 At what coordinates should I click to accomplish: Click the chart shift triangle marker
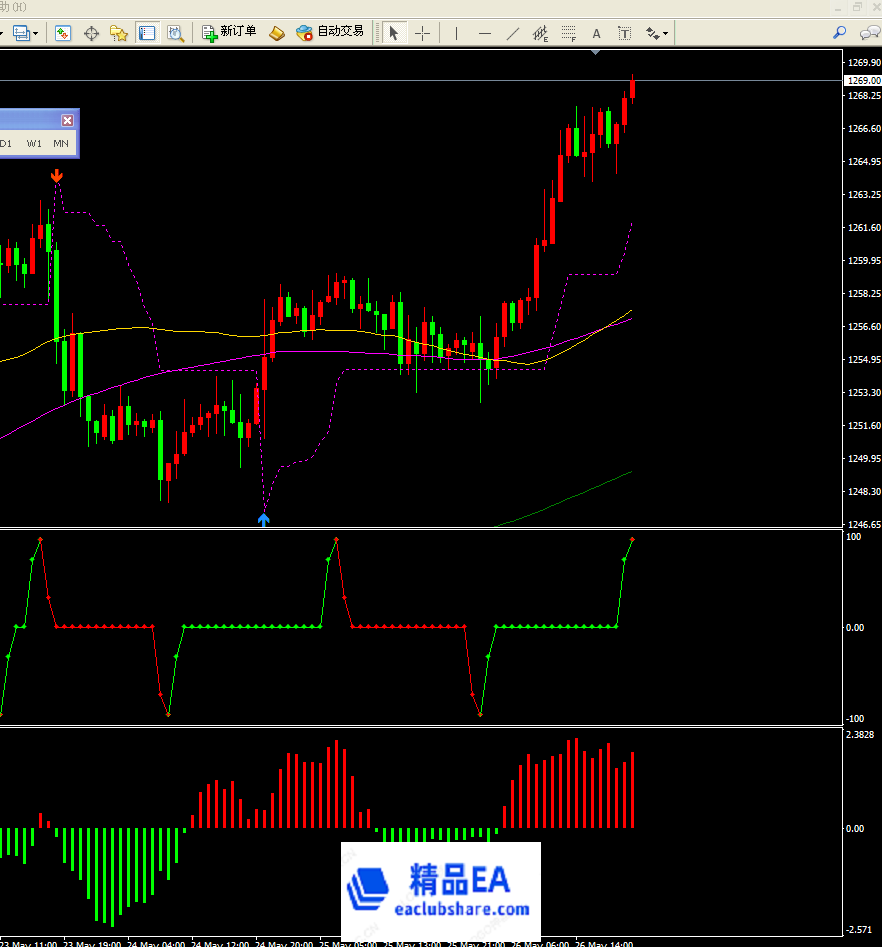[x=596, y=51]
